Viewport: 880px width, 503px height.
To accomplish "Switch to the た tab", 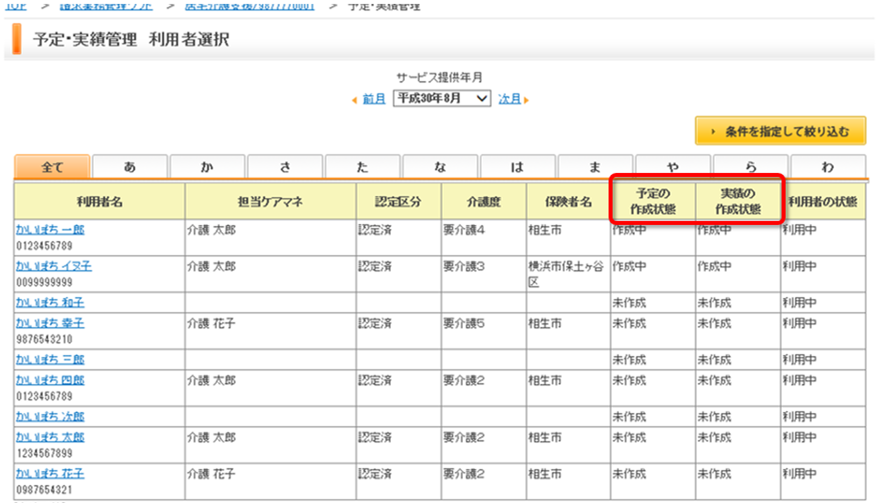I will [363, 167].
